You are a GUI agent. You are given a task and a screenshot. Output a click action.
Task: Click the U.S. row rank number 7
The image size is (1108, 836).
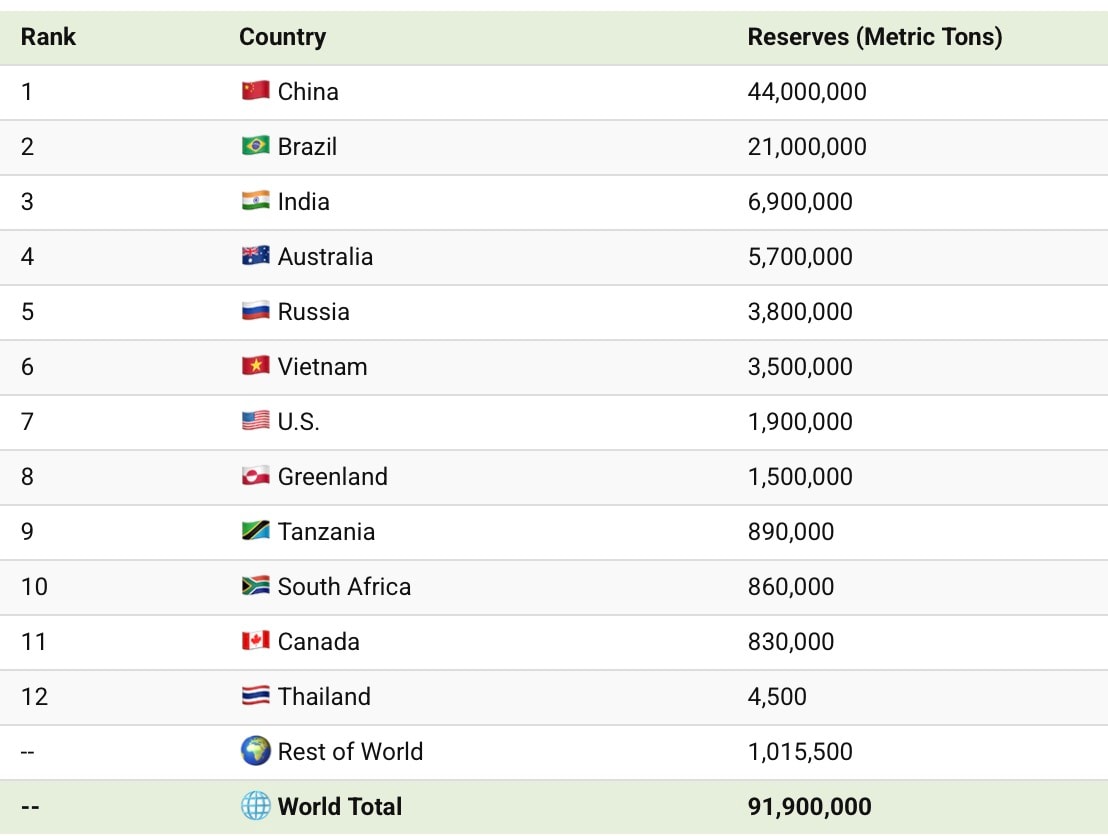point(27,422)
